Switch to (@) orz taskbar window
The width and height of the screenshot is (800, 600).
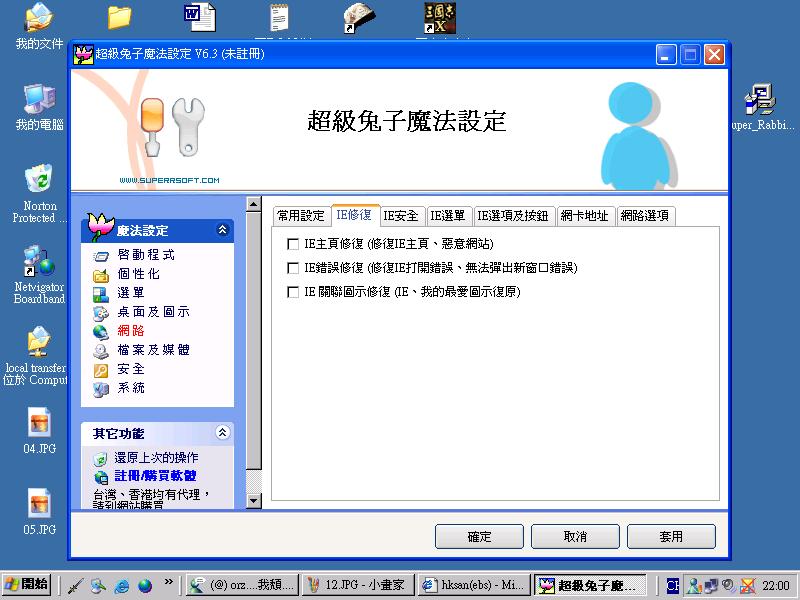242,585
